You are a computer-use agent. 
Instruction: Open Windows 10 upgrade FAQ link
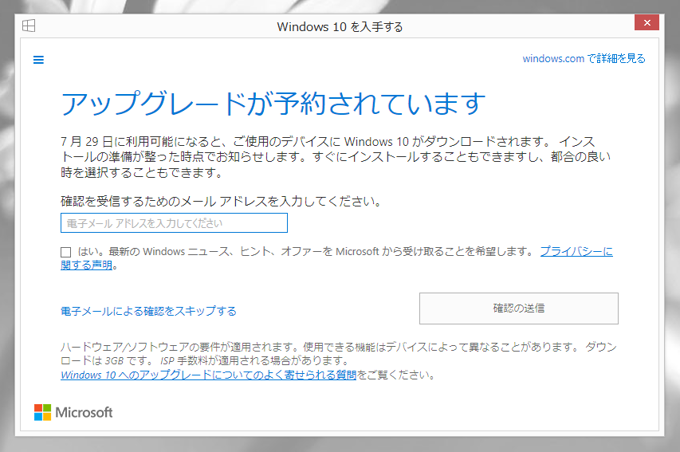pos(208,375)
